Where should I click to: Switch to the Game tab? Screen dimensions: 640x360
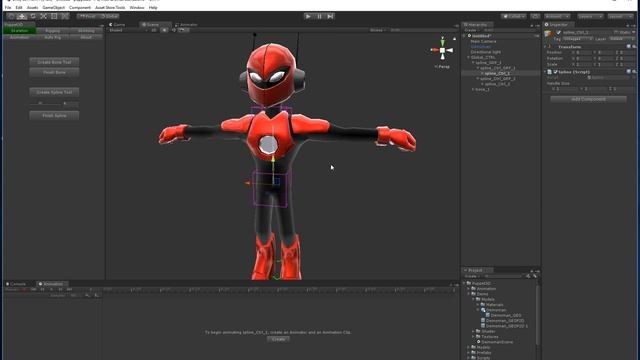(x=117, y=24)
